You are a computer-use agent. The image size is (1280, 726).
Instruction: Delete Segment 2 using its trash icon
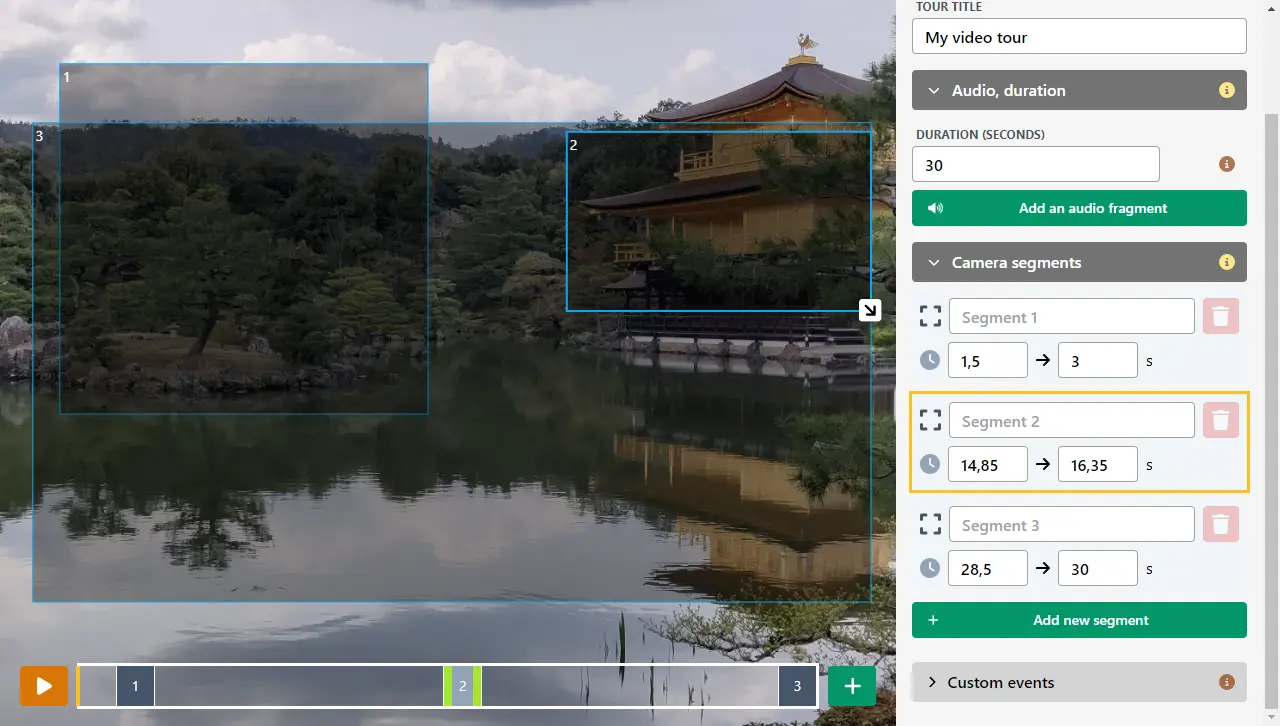pyautogui.click(x=1220, y=419)
